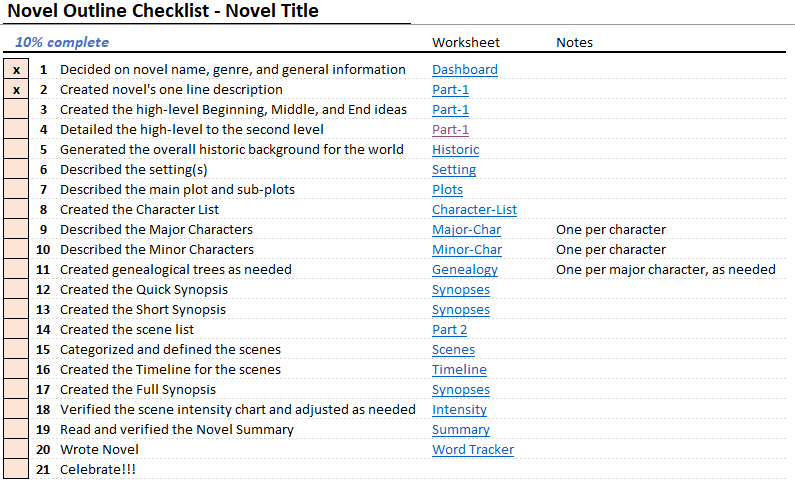The image size is (795, 487).
Task: Check the box for step 3
Action: click(17, 110)
